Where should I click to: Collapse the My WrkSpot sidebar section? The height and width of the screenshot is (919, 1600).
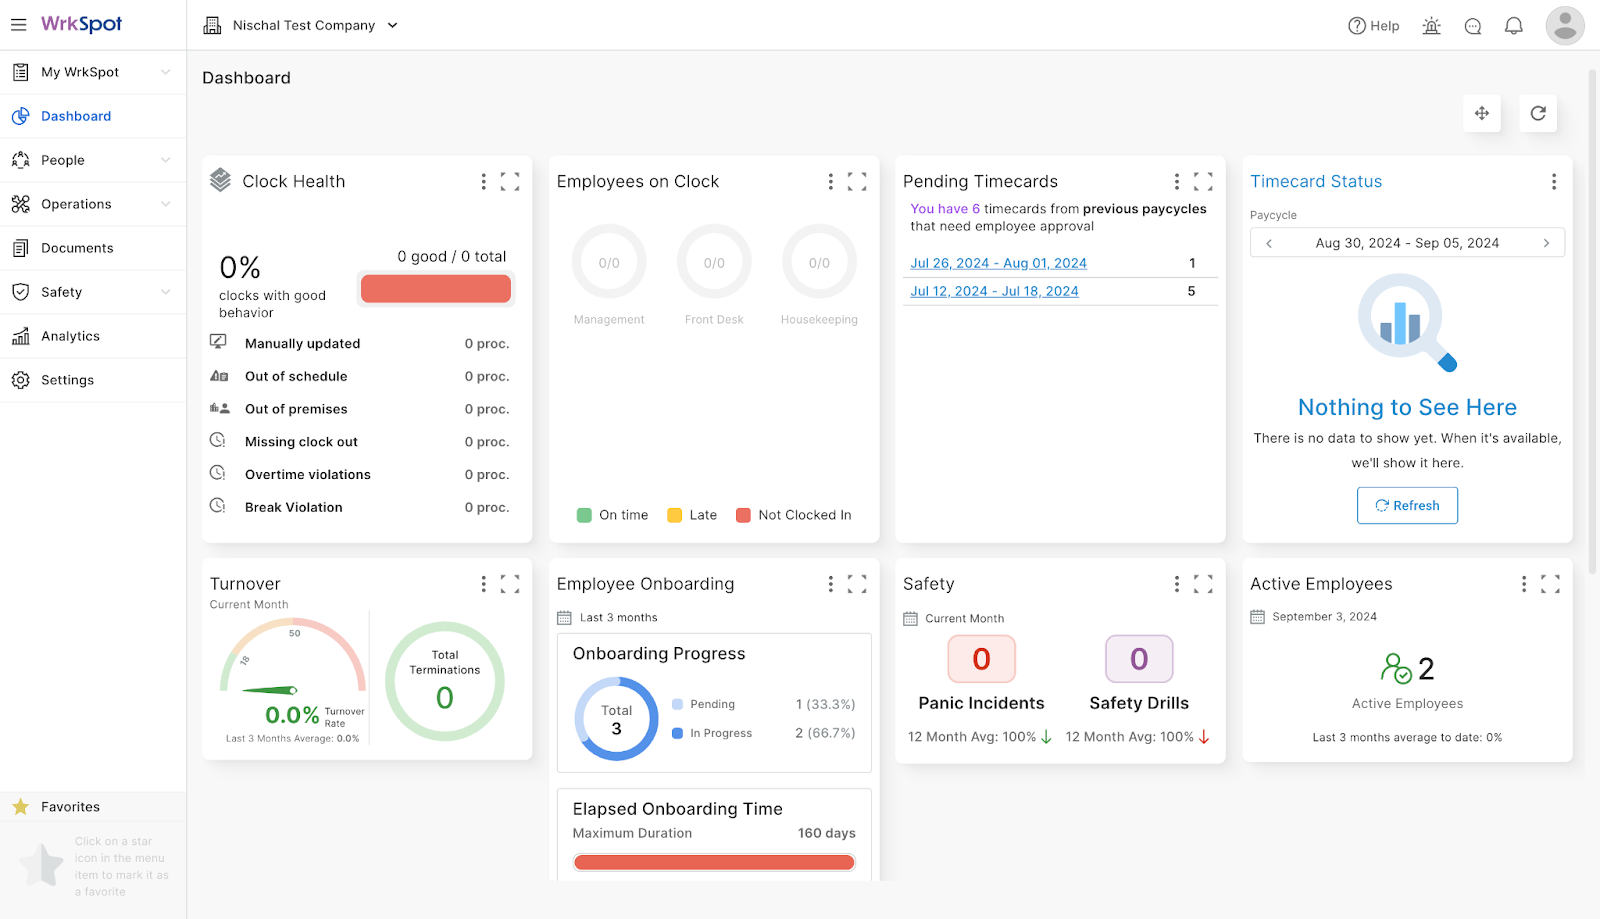165,71
